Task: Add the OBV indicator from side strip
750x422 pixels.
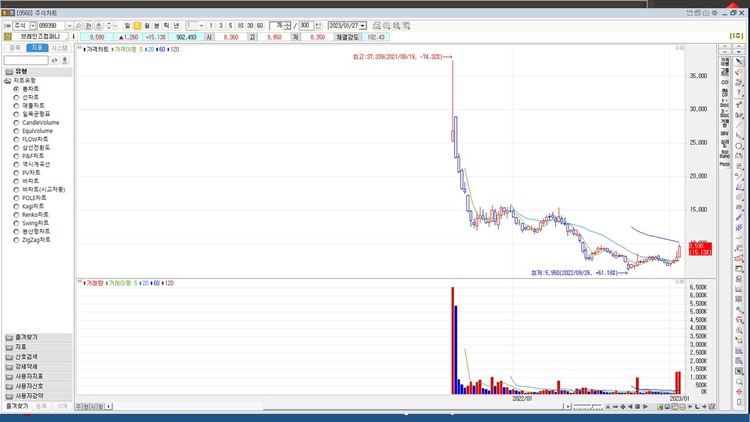Action: 725,133
